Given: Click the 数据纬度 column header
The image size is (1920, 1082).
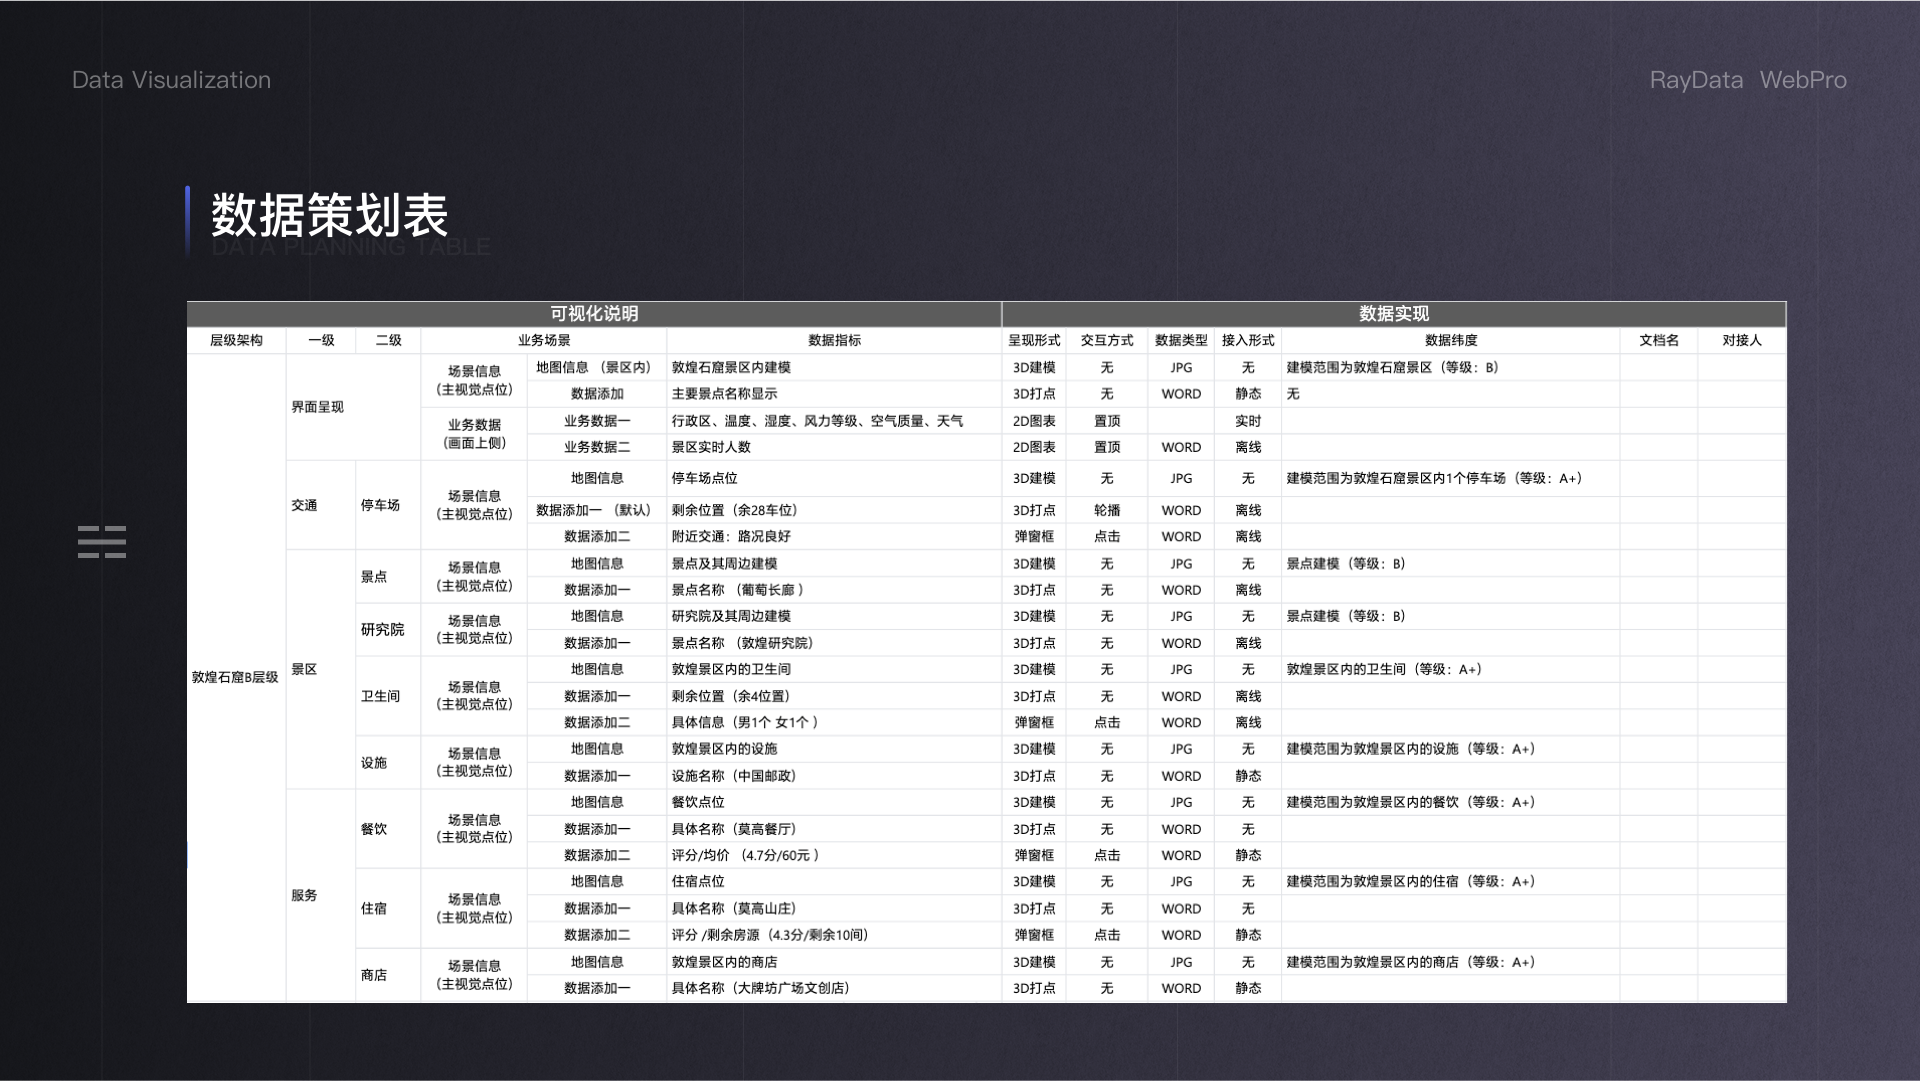Looking at the screenshot, I should [x=1450, y=340].
